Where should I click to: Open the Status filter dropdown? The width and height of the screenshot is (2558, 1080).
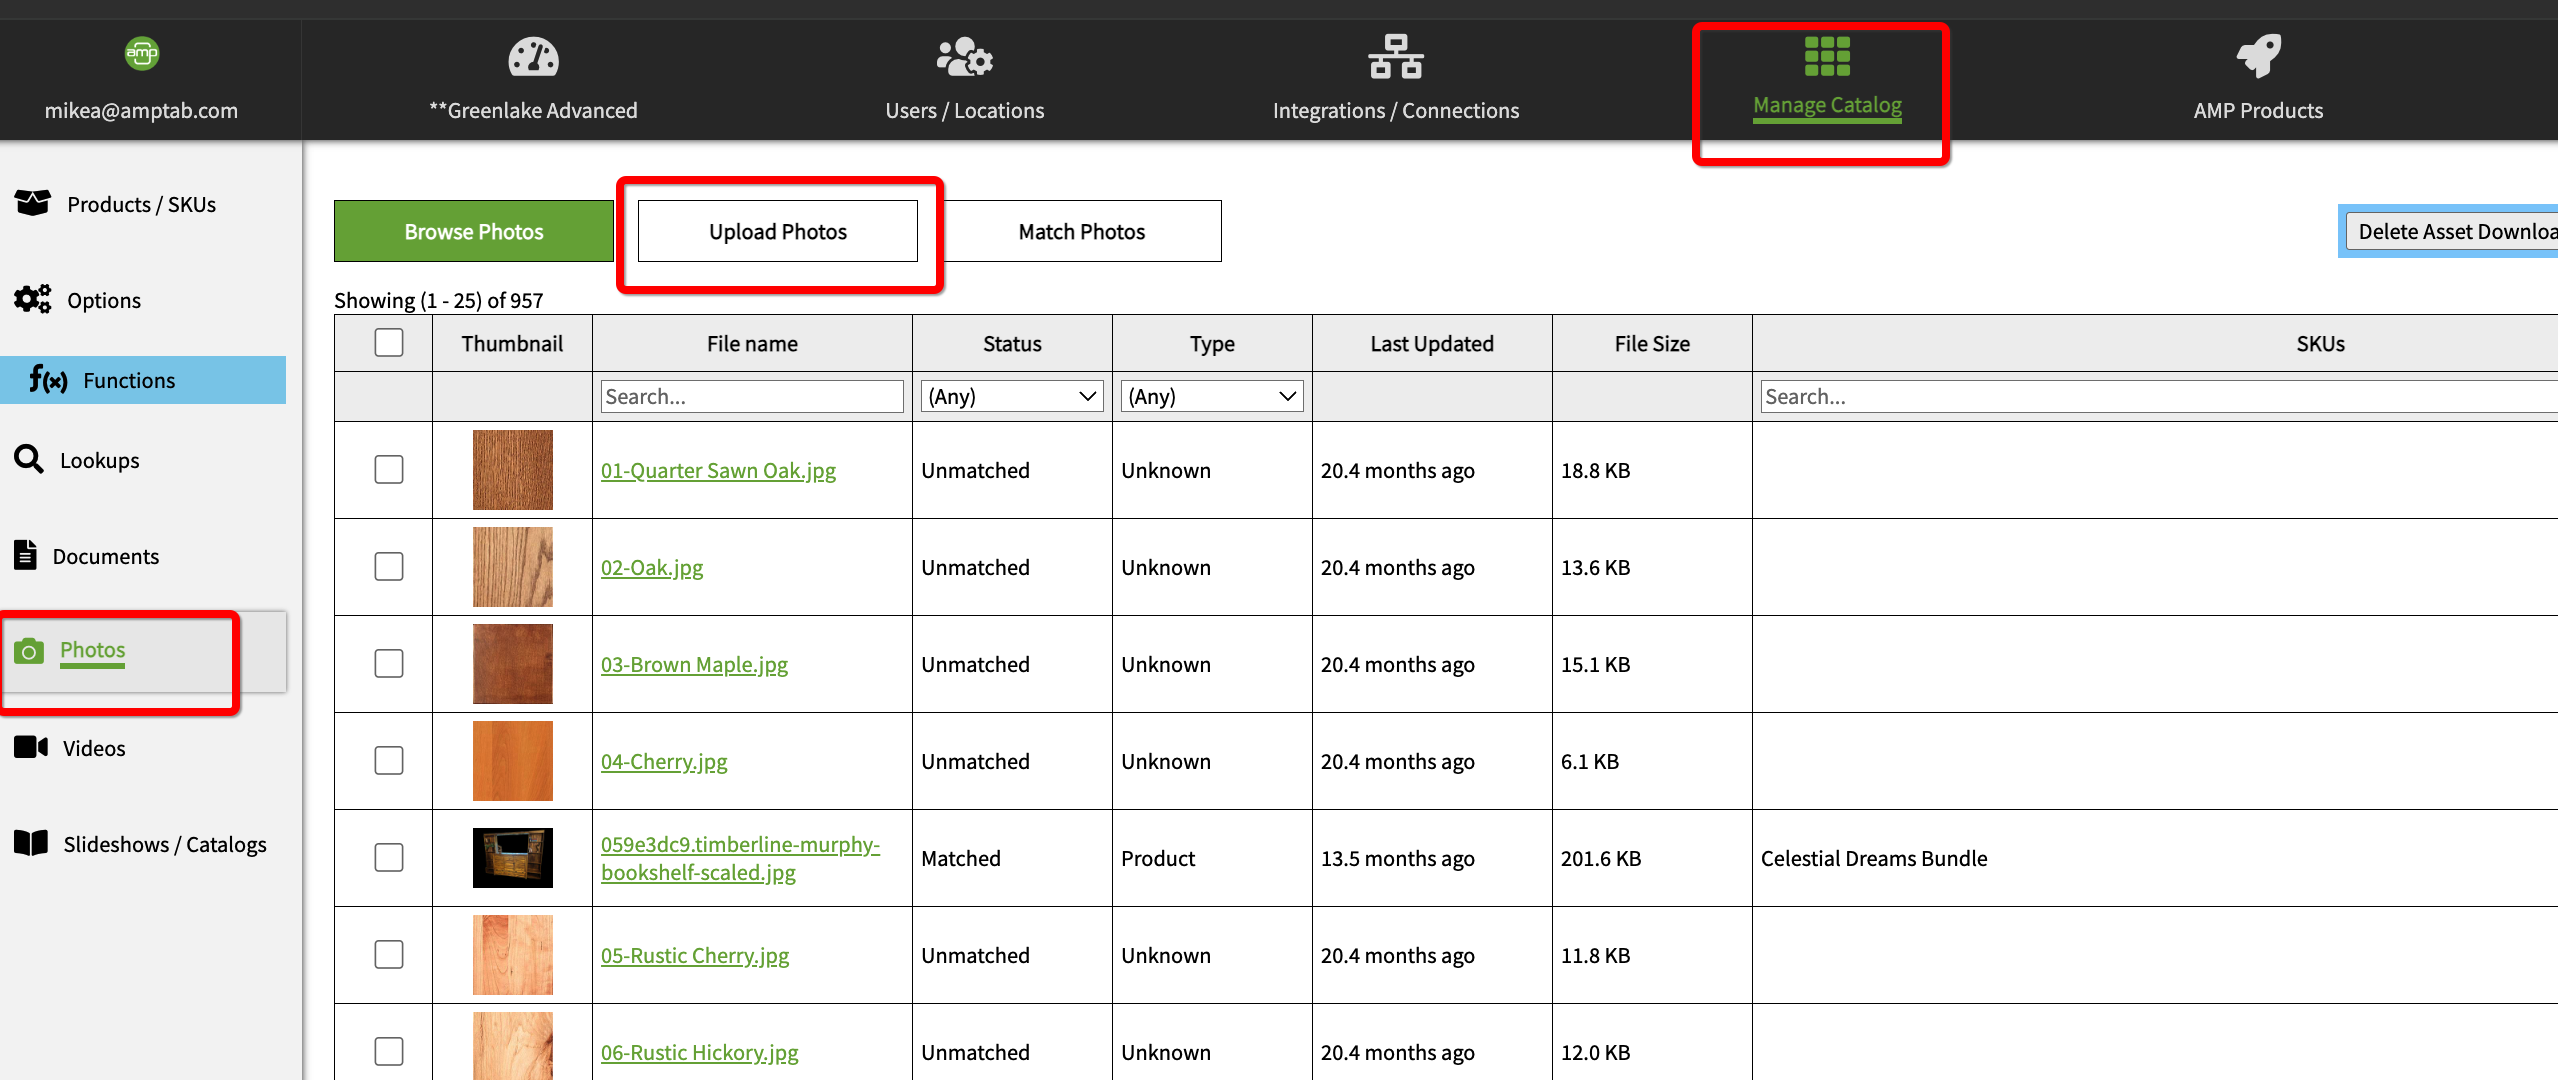[1011, 396]
